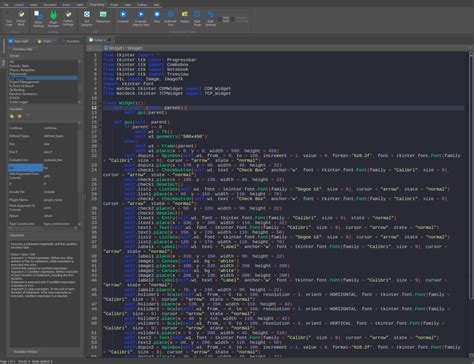Click the Python Block ribbon icon

21,18
